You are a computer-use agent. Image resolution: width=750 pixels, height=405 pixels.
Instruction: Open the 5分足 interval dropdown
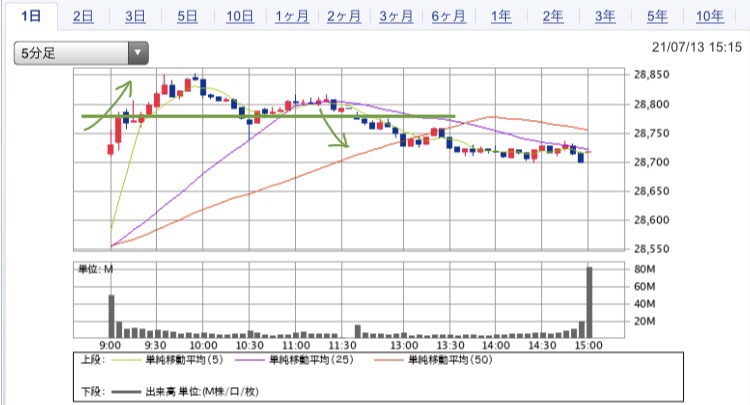pyautogui.click(x=81, y=53)
